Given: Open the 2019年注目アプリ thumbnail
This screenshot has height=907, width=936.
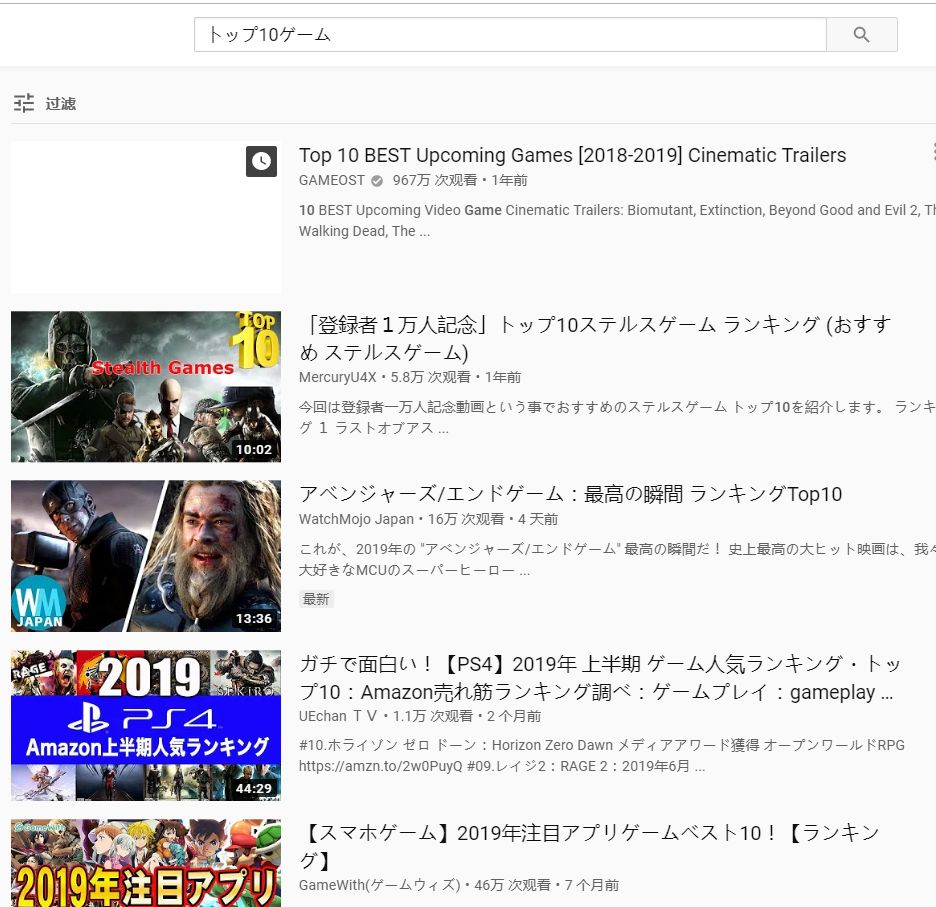Looking at the screenshot, I should pyautogui.click(x=146, y=863).
